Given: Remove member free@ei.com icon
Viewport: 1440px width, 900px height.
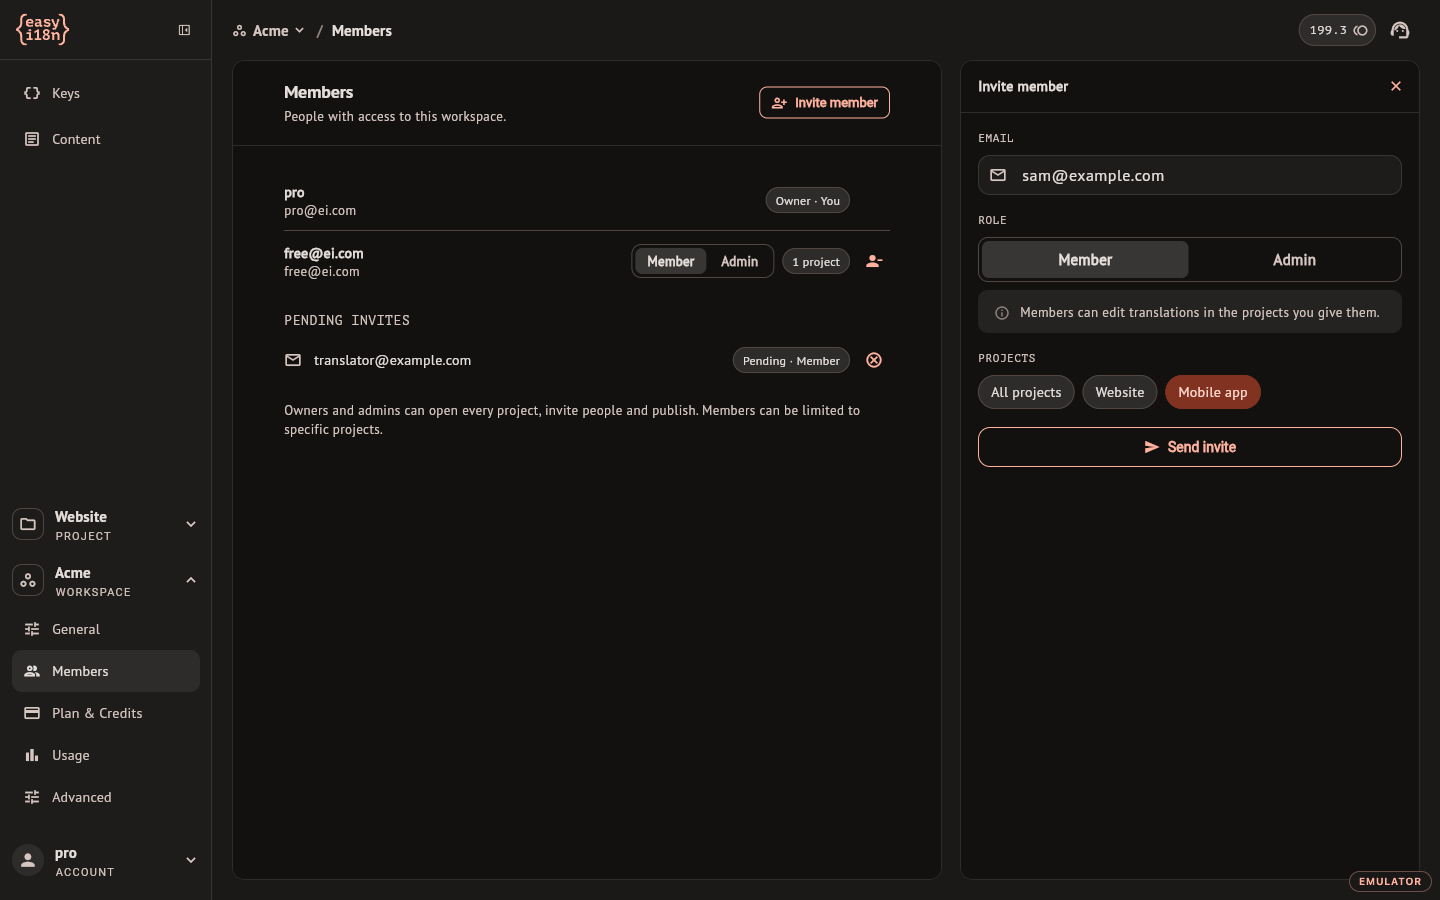Looking at the screenshot, I should click(874, 261).
